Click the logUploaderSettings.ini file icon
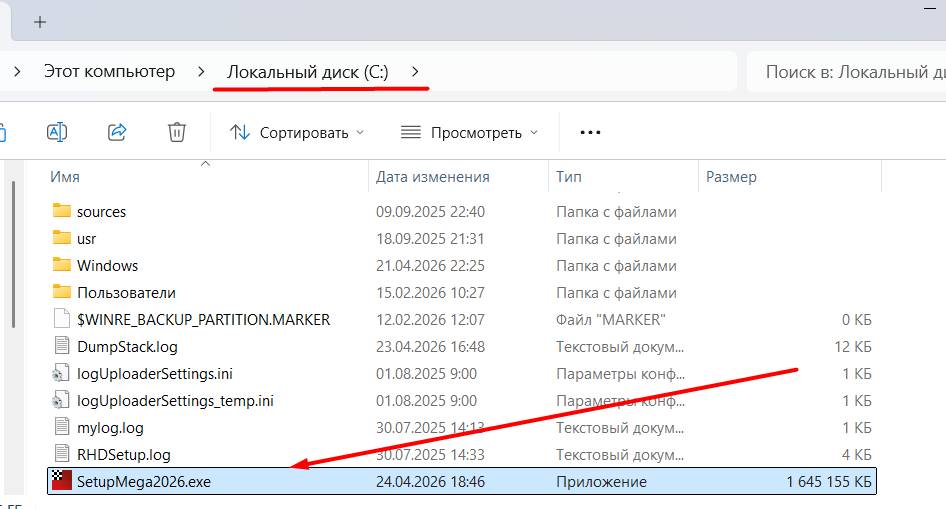 [x=62, y=374]
